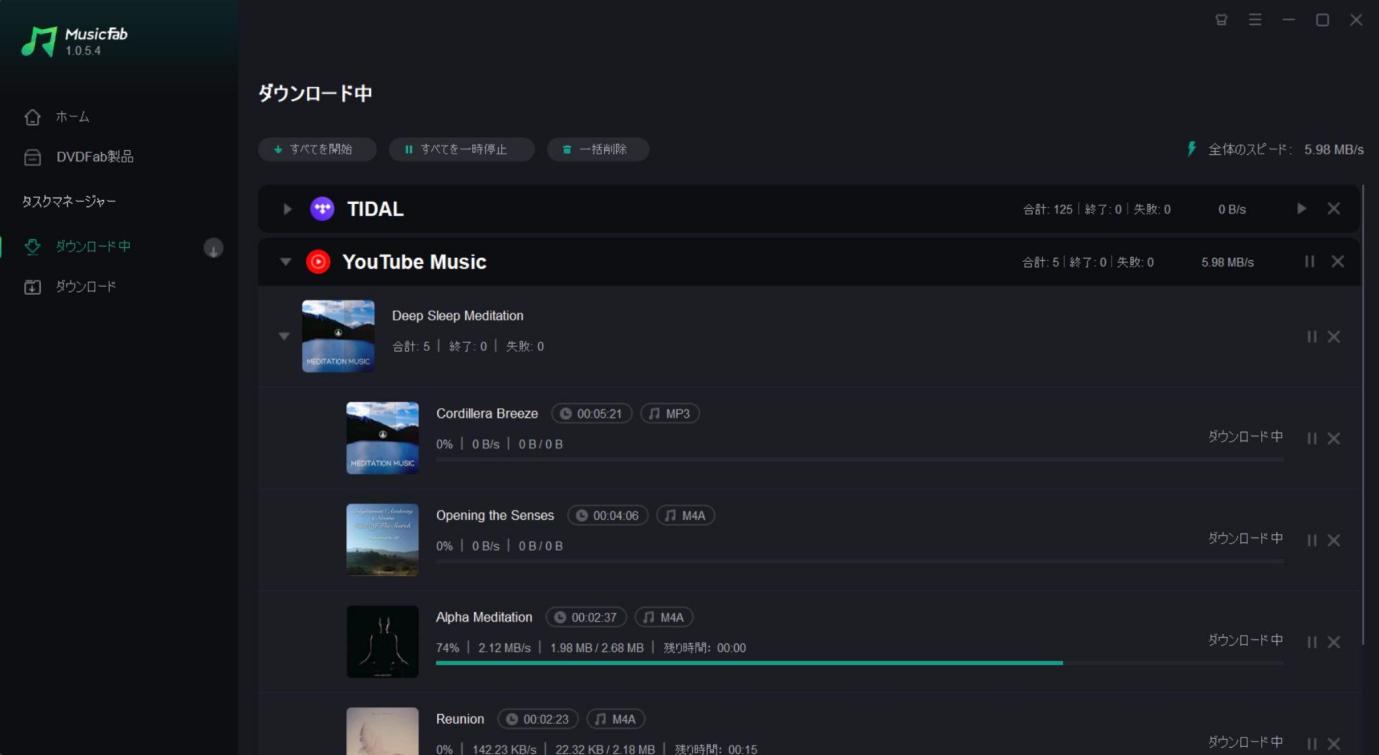The image size is (1379, 755).
Task: Click the 00:02:37 duration tag
Action: (586, 618)
